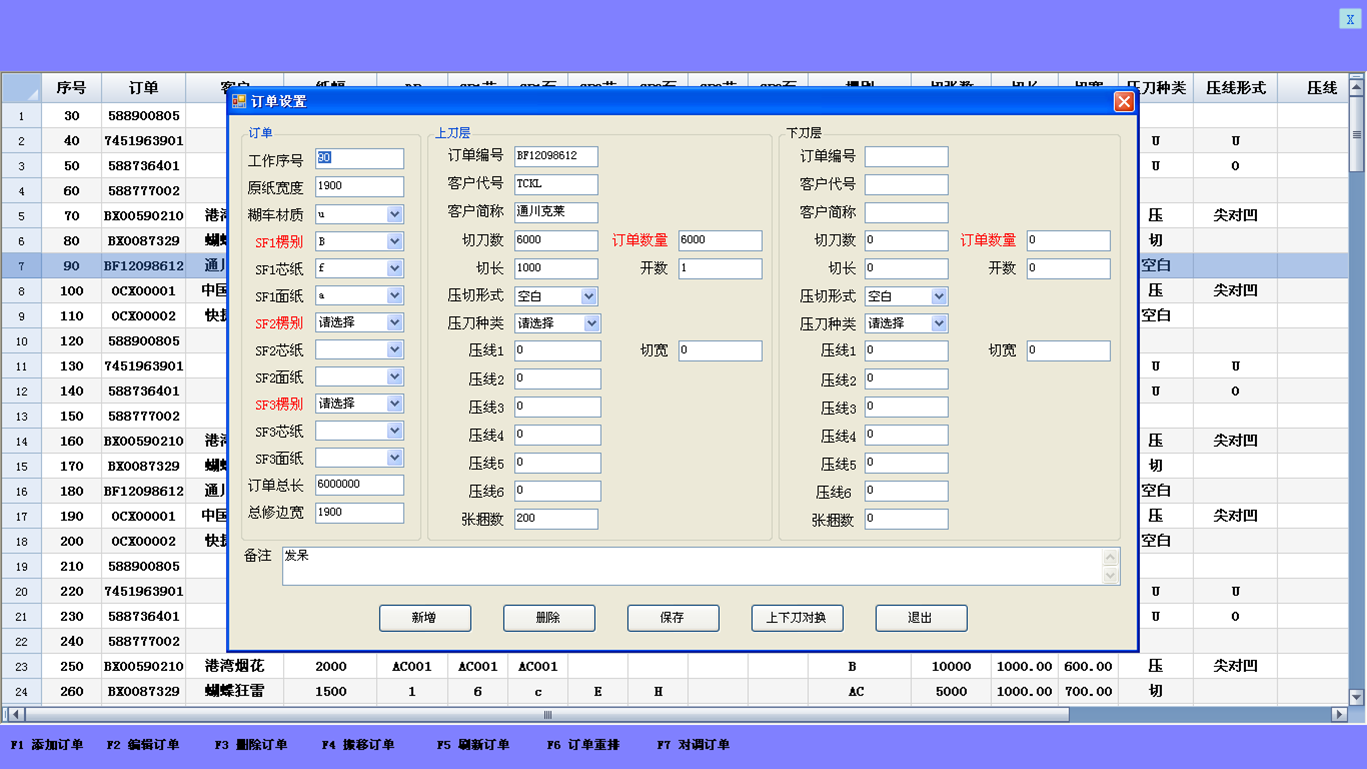Click the 删除 button in the dialog
This screenshot has height=769, width=1367.
coord(549,618)
